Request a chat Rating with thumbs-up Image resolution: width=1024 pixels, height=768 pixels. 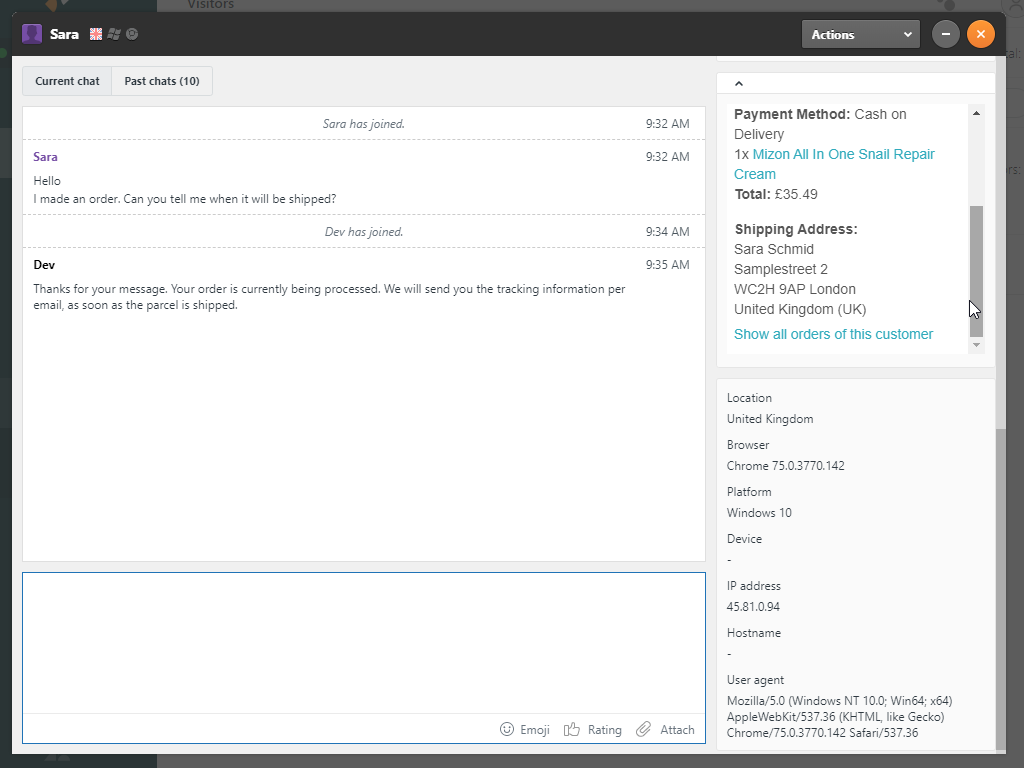click(592, 729)
